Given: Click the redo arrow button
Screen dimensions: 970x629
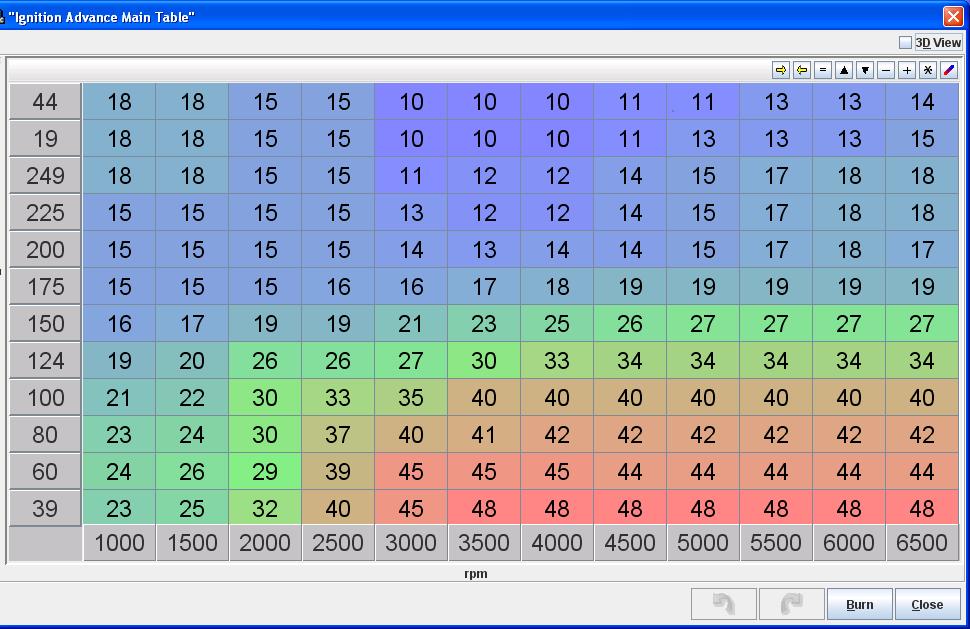Looking at the screenshot, I should 791,604.
